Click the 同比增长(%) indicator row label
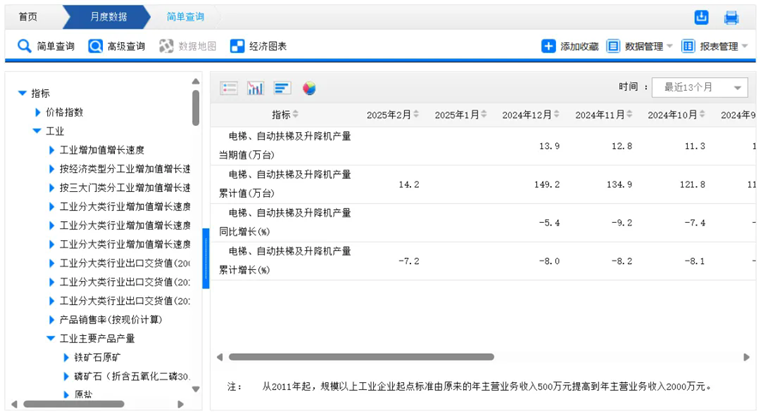The image size is (760, 413). click(285, 222)
